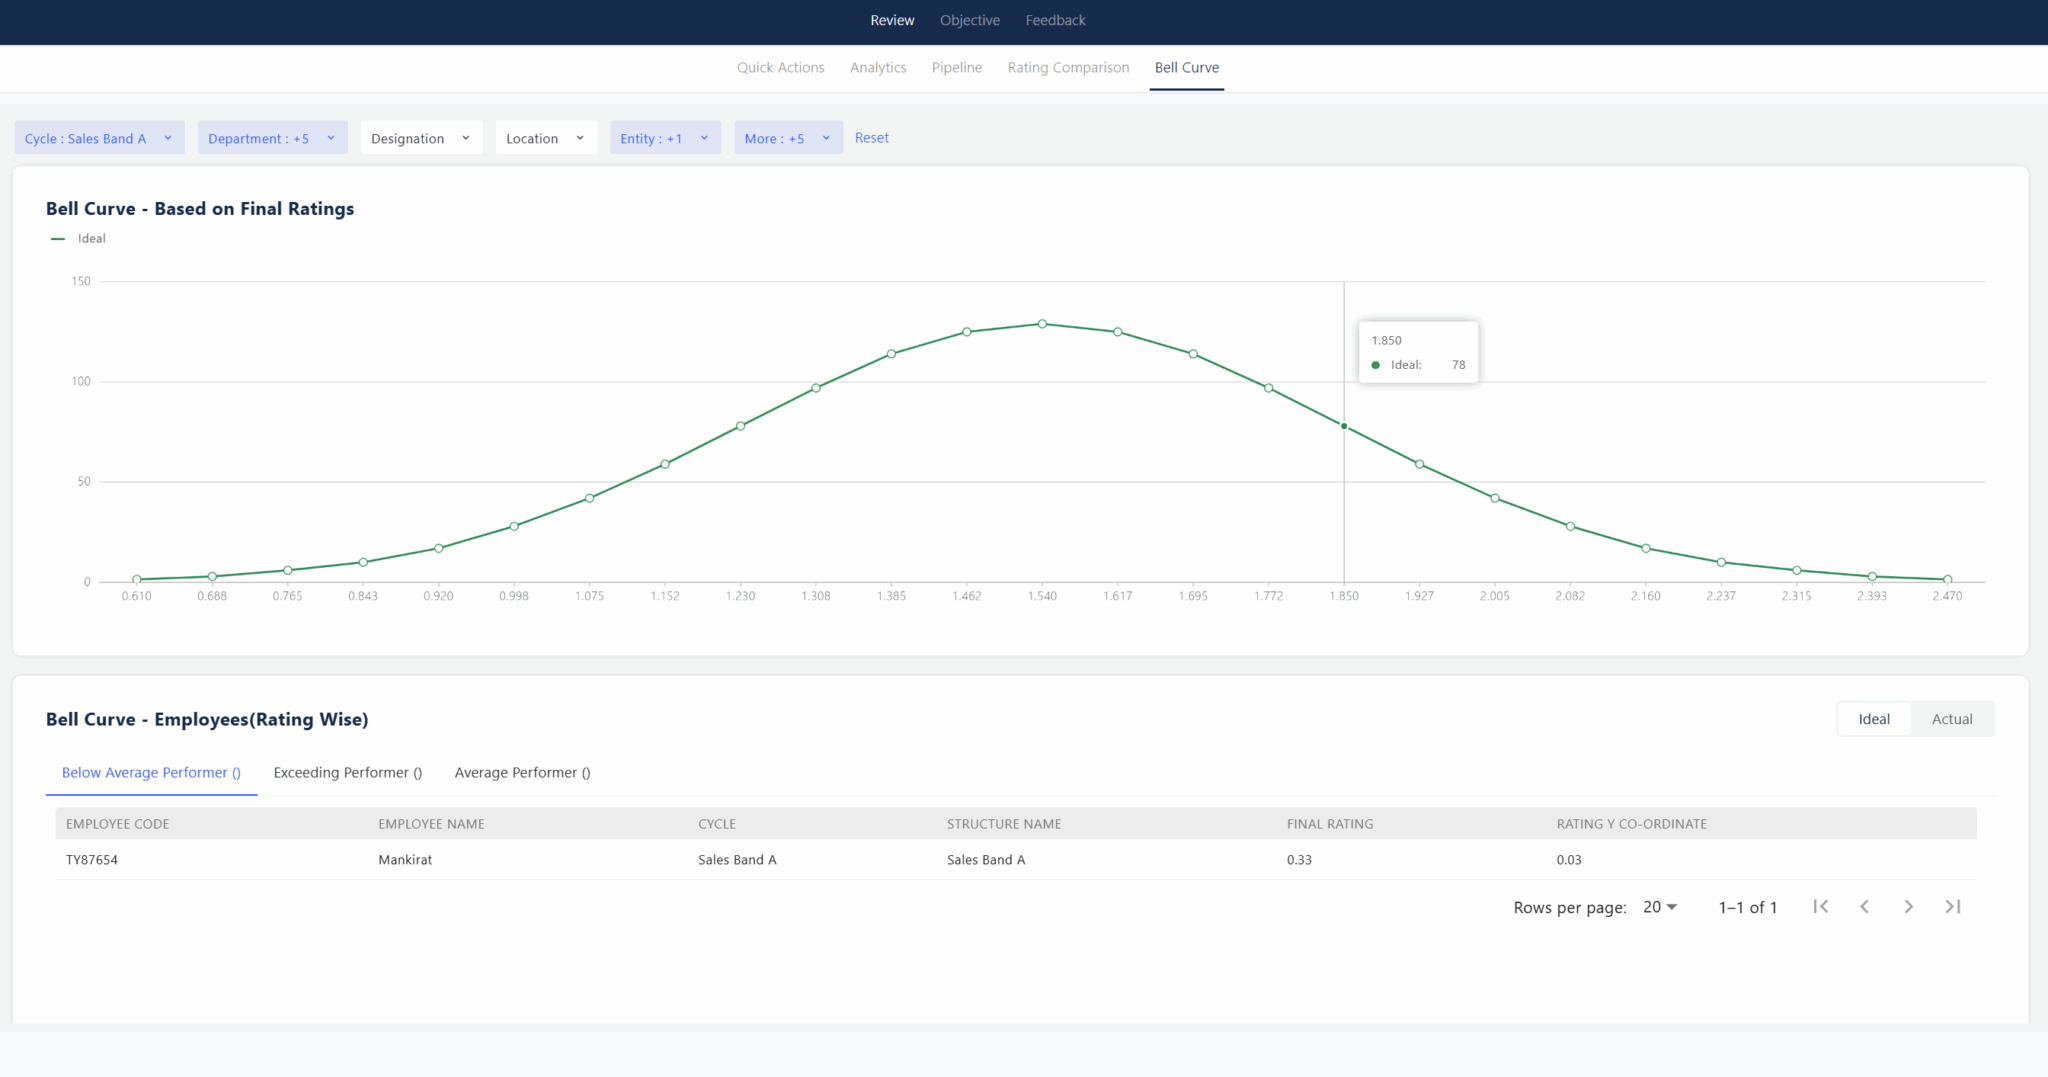Jump to last page using pagination icon

pyautogui.click(x=1952, y=906)
